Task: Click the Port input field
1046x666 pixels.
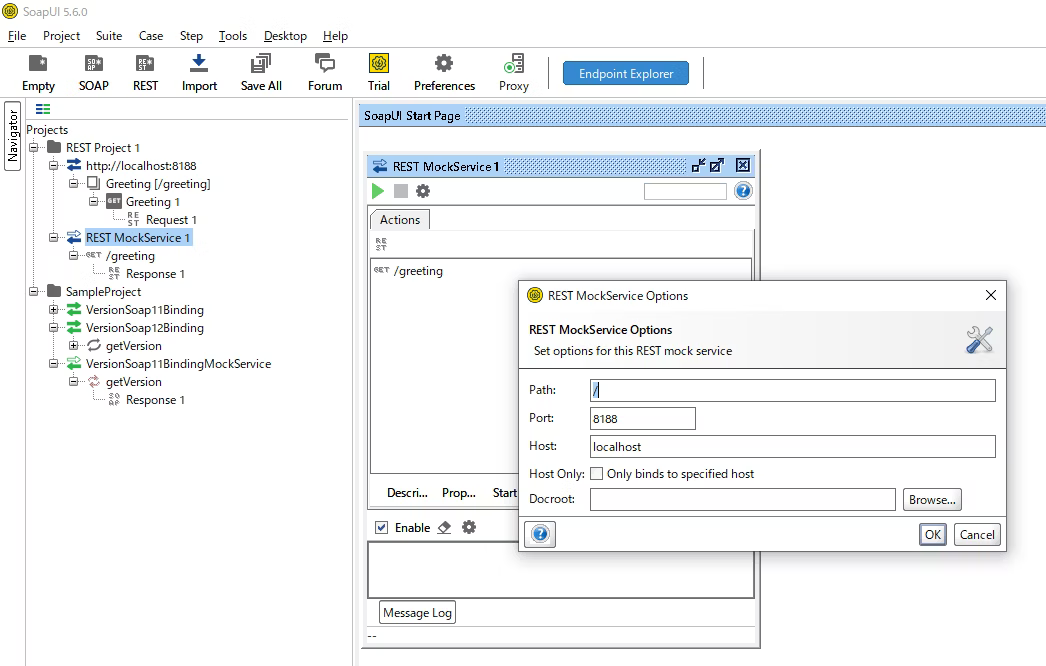Action: coord(643,419)
